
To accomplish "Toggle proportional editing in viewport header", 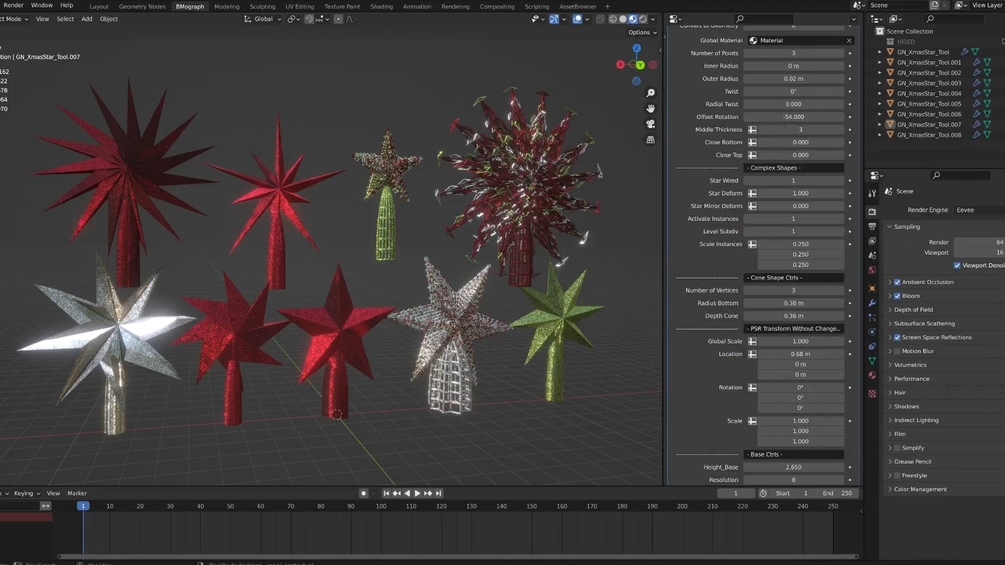I will click(x=338, y=19).
